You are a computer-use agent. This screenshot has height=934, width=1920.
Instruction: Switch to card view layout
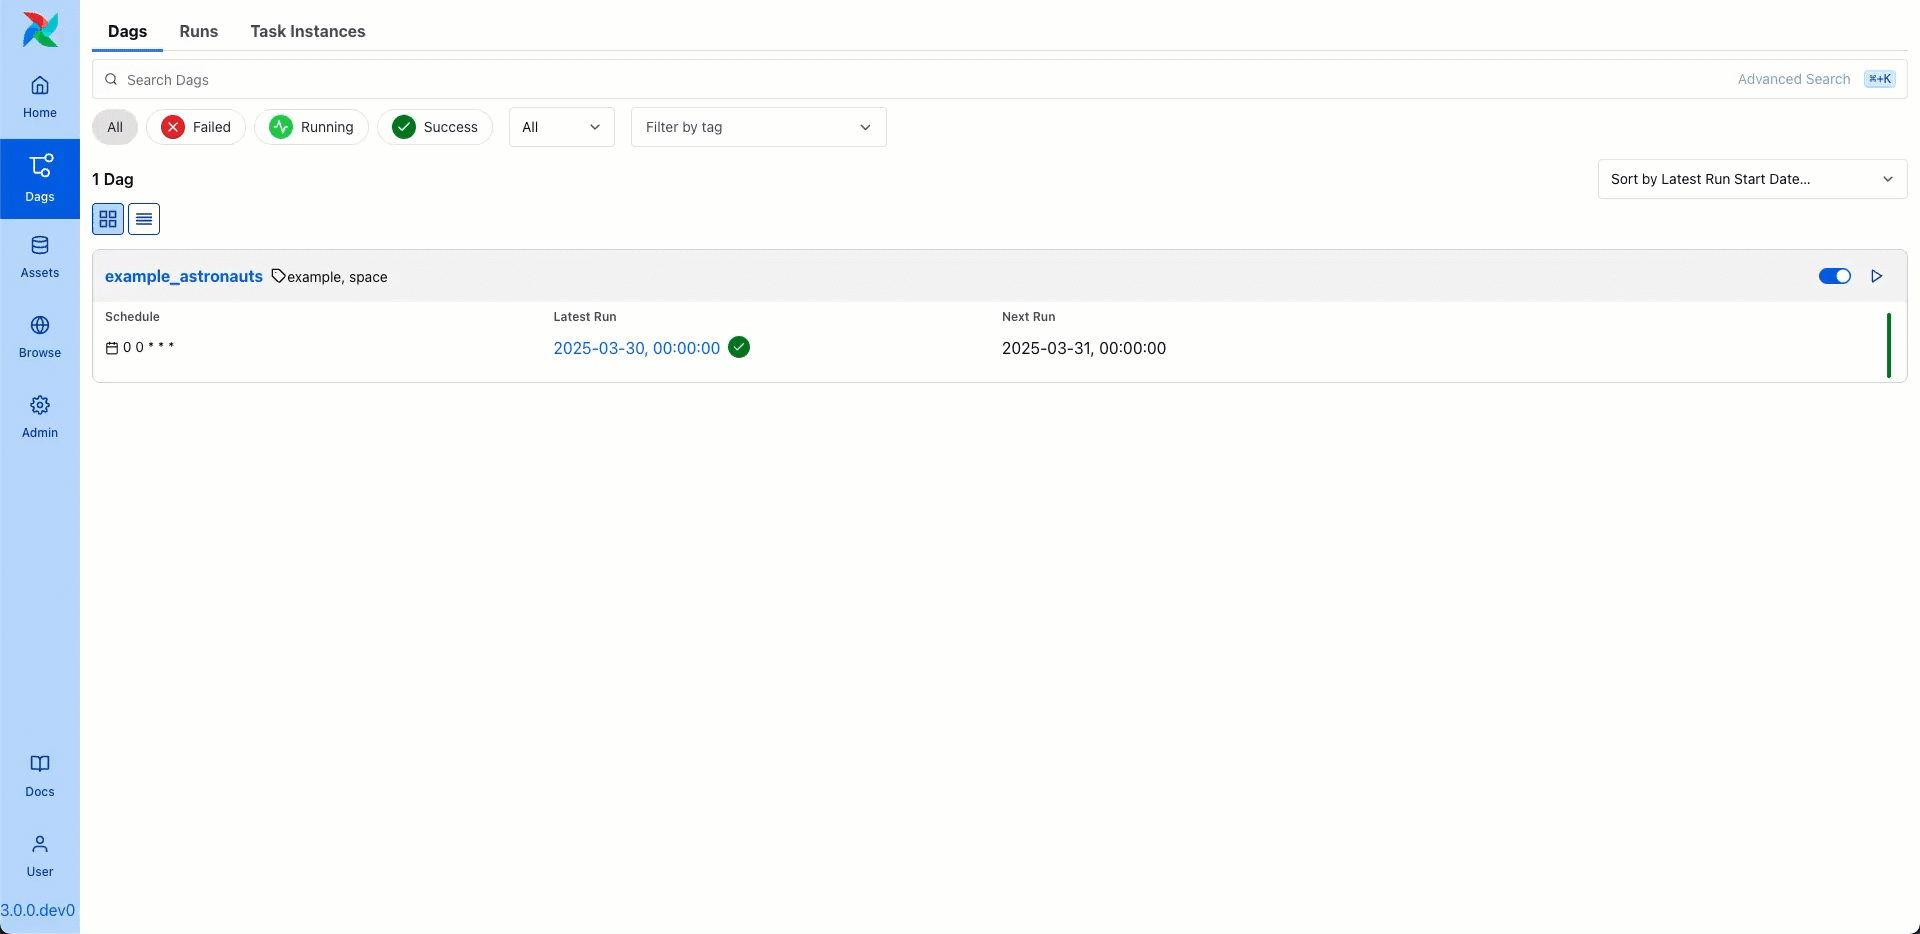click(x=107, y=218)
